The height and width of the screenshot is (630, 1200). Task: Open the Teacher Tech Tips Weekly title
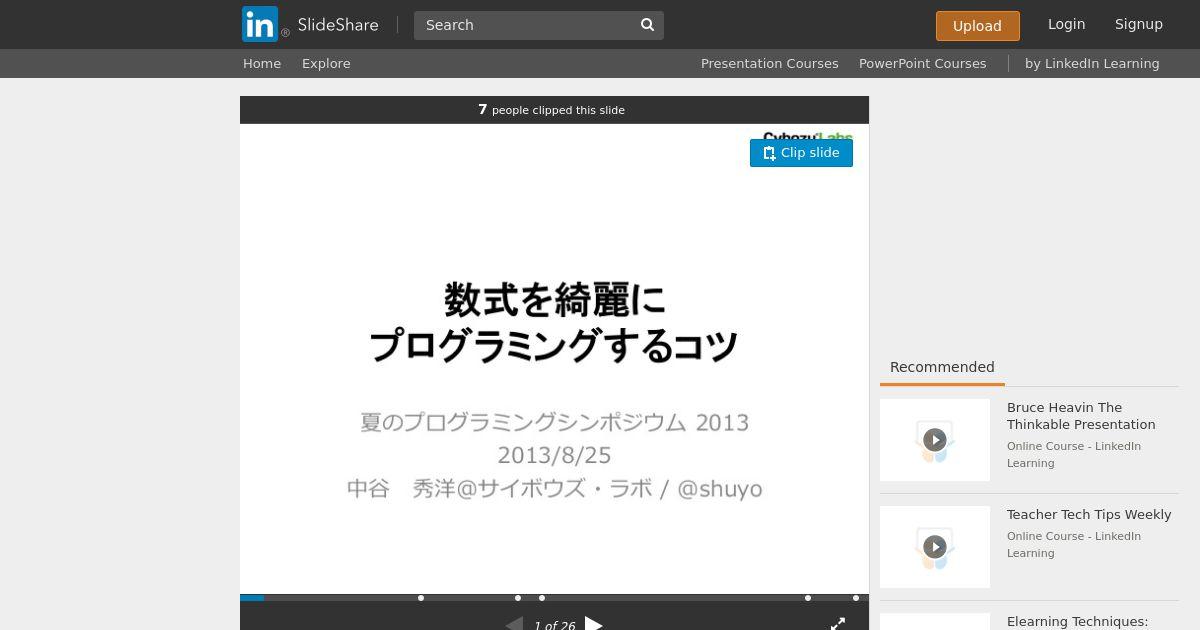[x=1089, y=514]
